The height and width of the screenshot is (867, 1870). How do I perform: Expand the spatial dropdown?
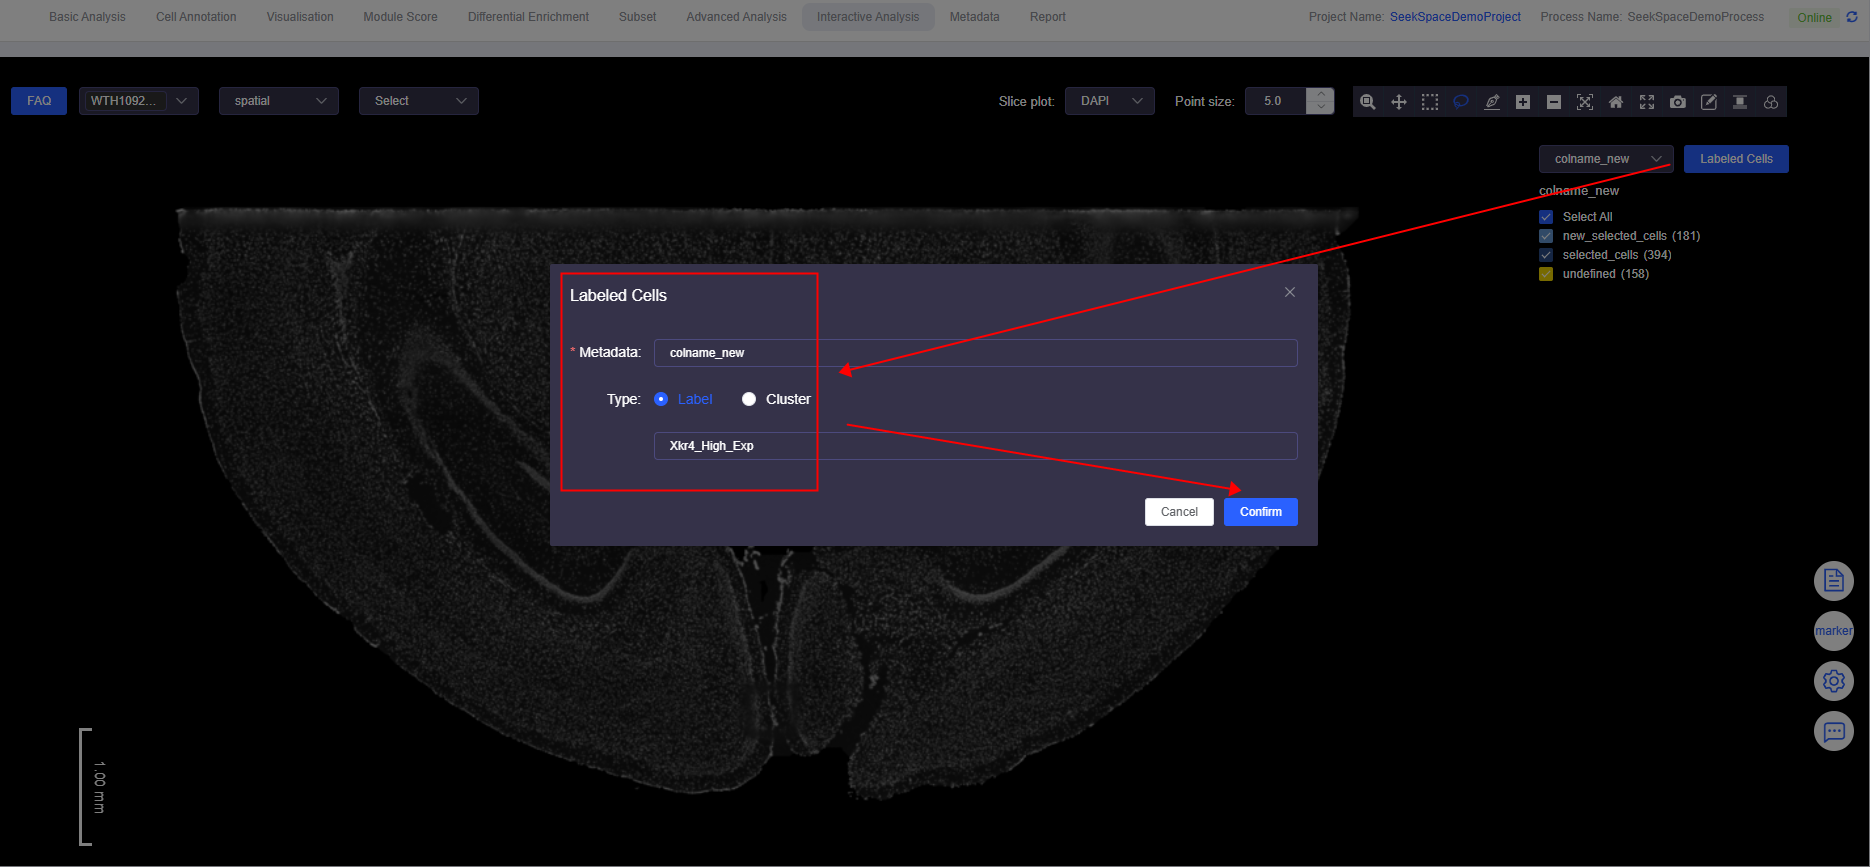point(279,101)
